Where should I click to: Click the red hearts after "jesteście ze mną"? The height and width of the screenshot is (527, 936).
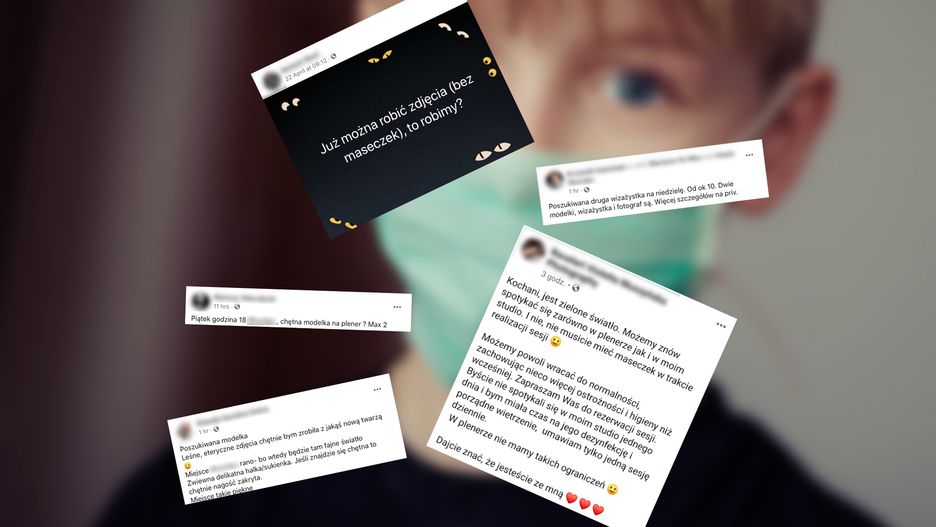click(x=585, y=504)
